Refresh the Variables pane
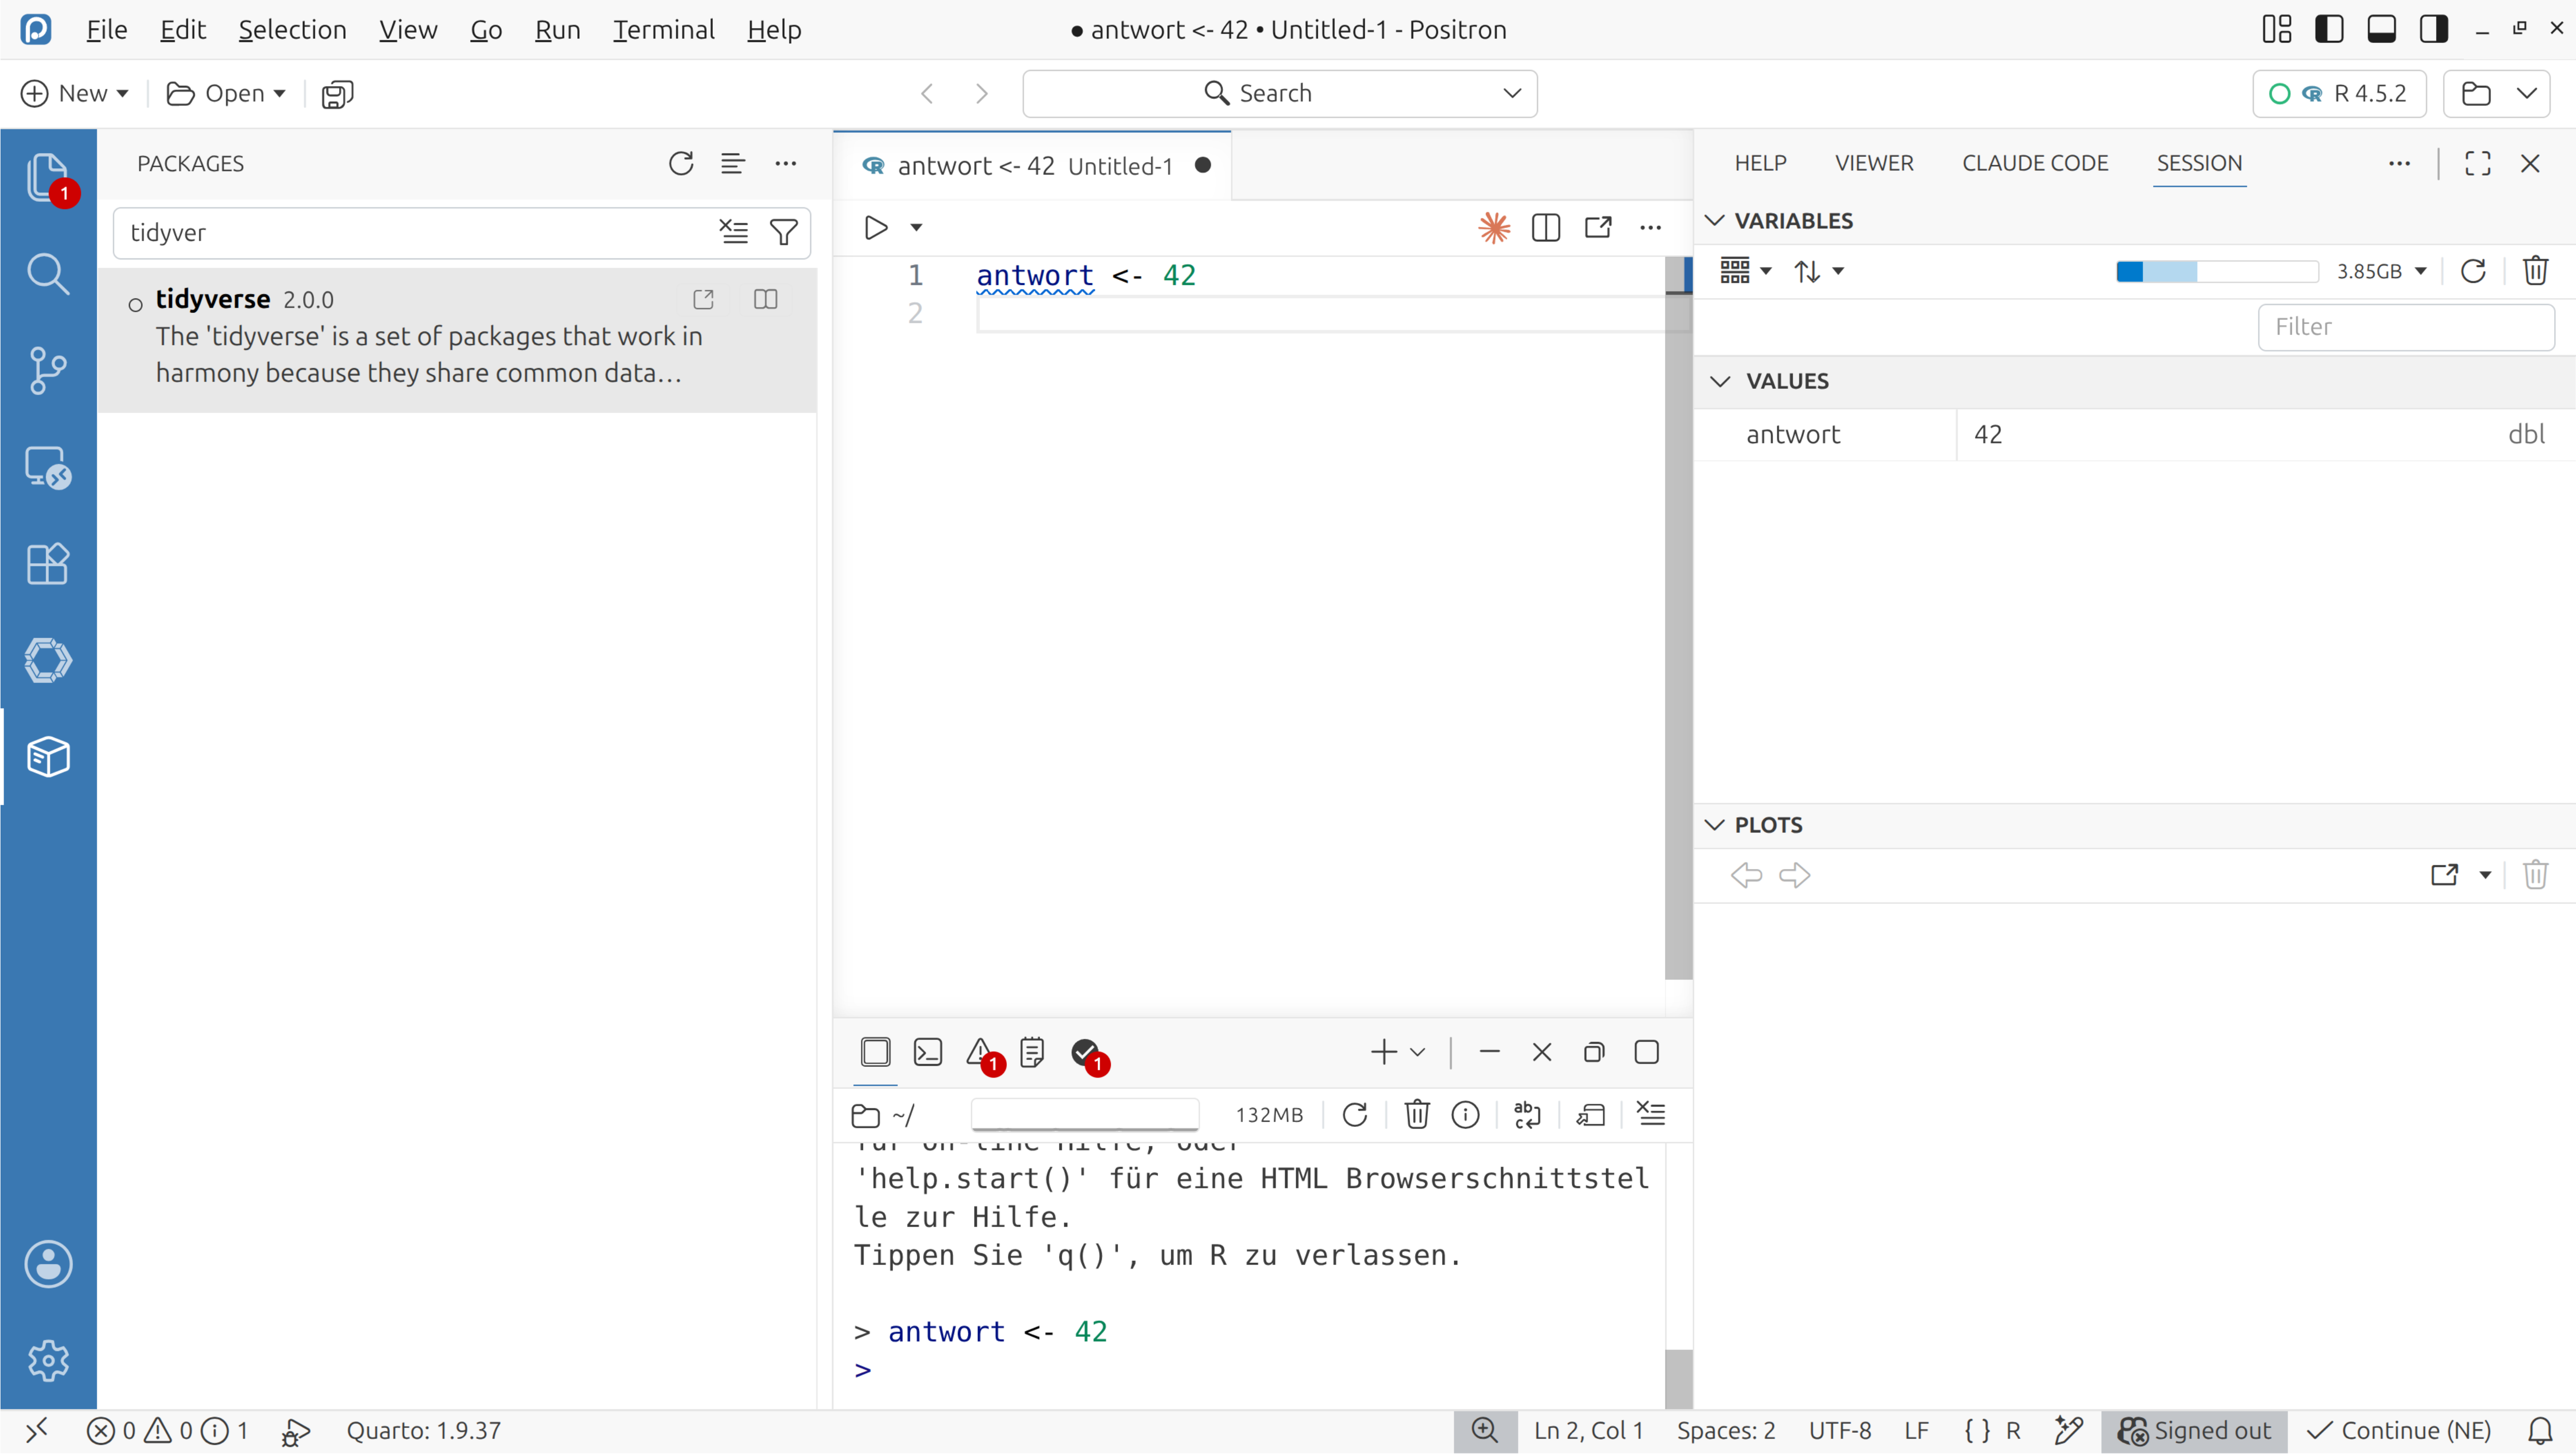 [x=2473, y=271]
